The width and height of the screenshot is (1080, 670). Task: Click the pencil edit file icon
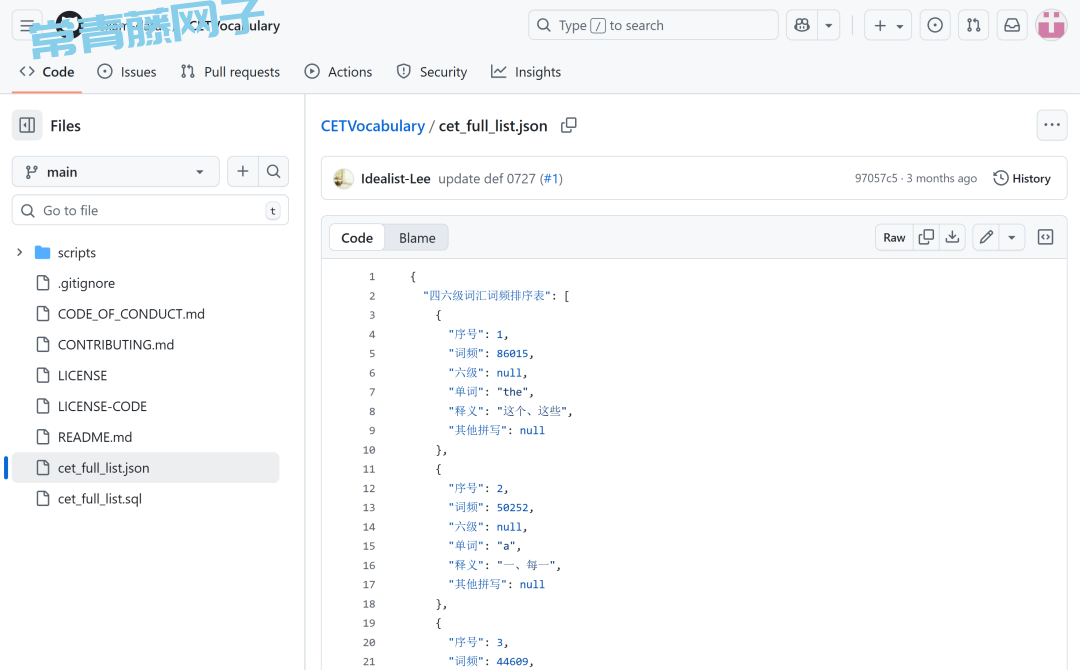click(986, 237)
